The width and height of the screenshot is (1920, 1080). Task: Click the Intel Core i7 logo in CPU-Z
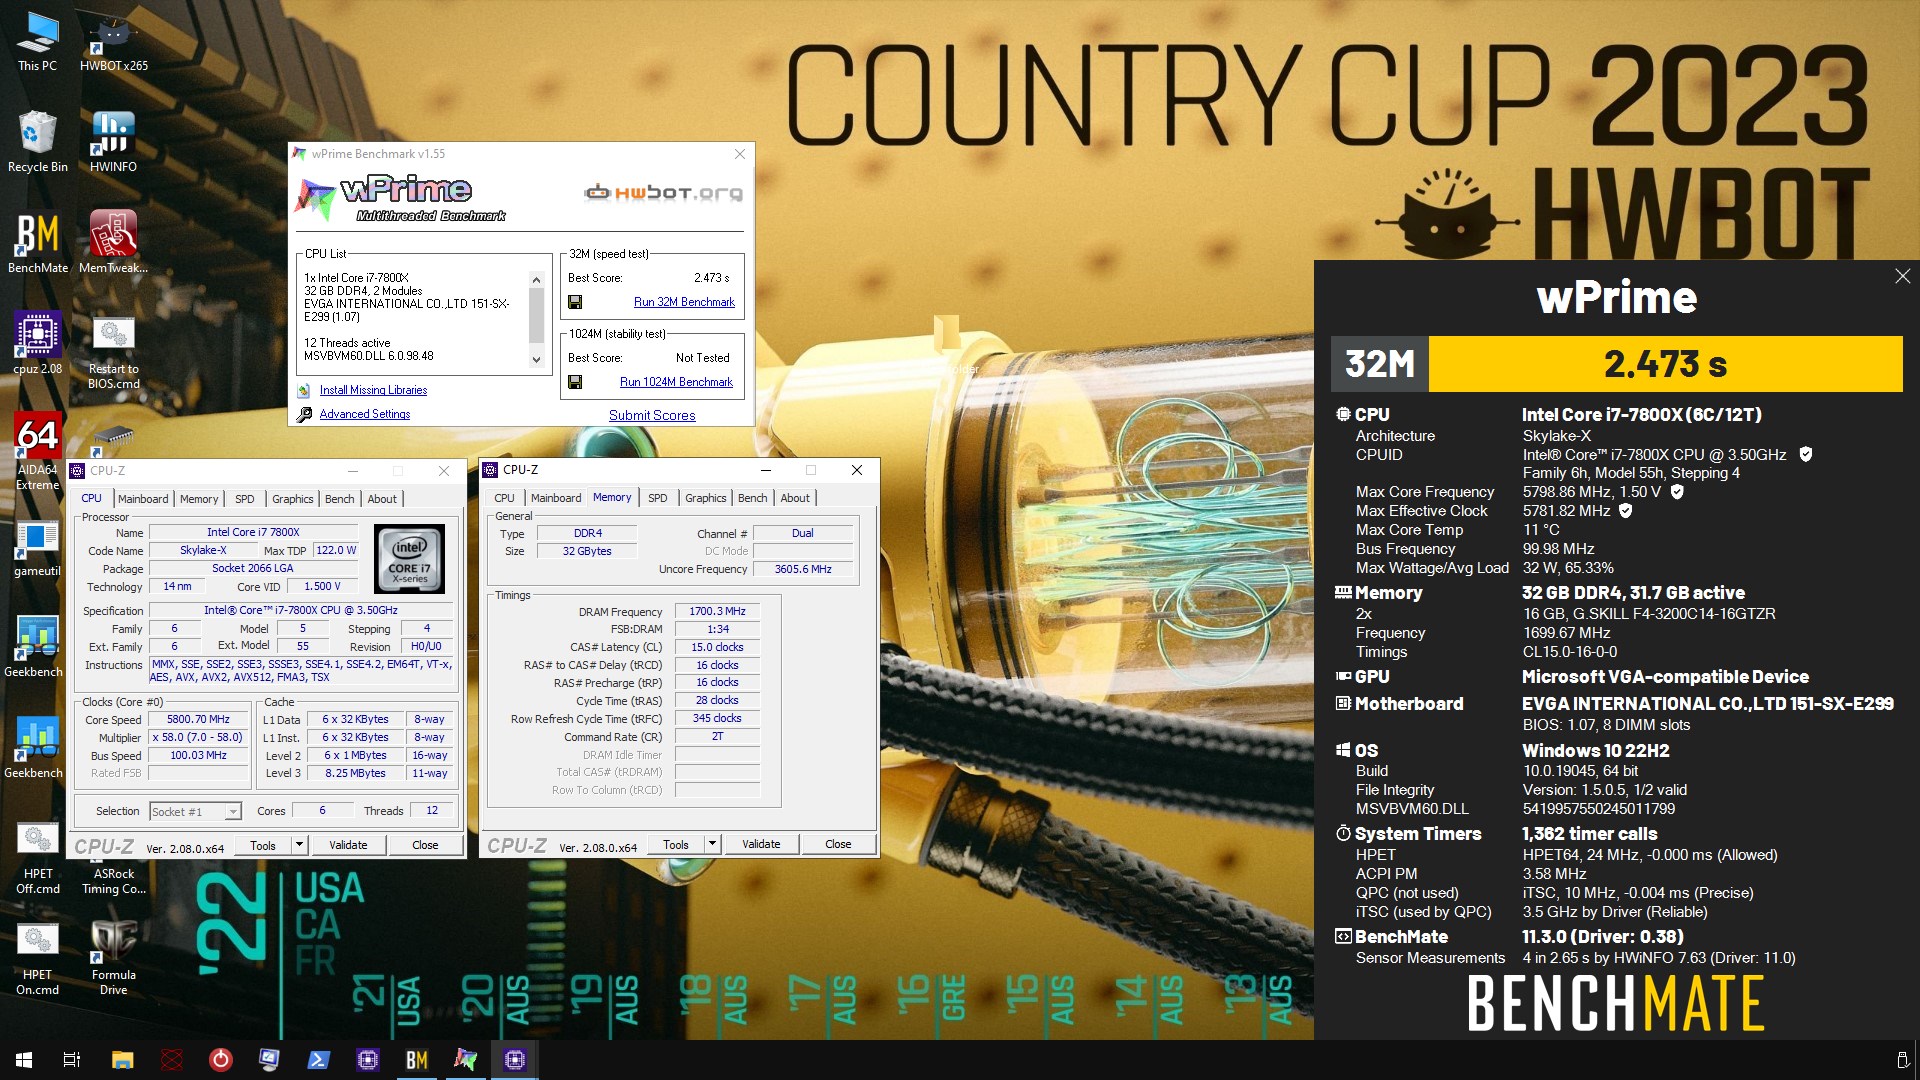pos(410,559)
